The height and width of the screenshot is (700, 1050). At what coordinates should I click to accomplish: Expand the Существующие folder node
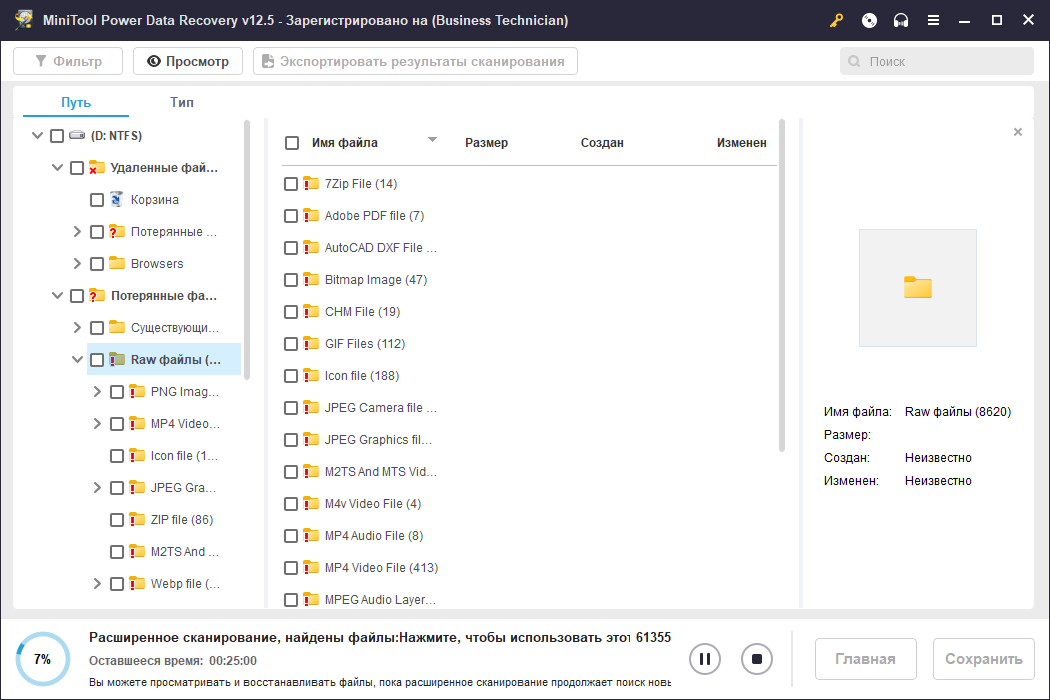77,328
